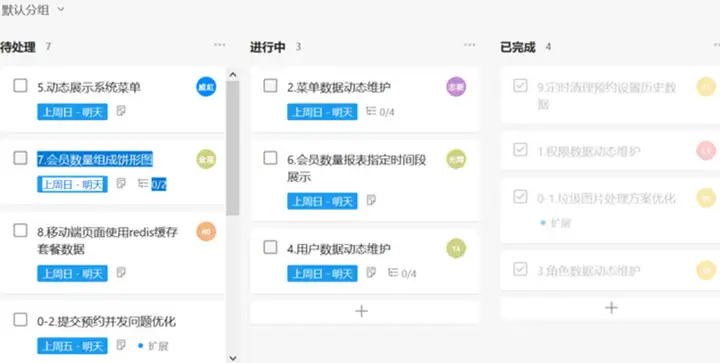720x363 pixels.
Task: Click 扩展 tag on task 0-2.提交预约并发问题优化
Action: (x=153, y=346)
